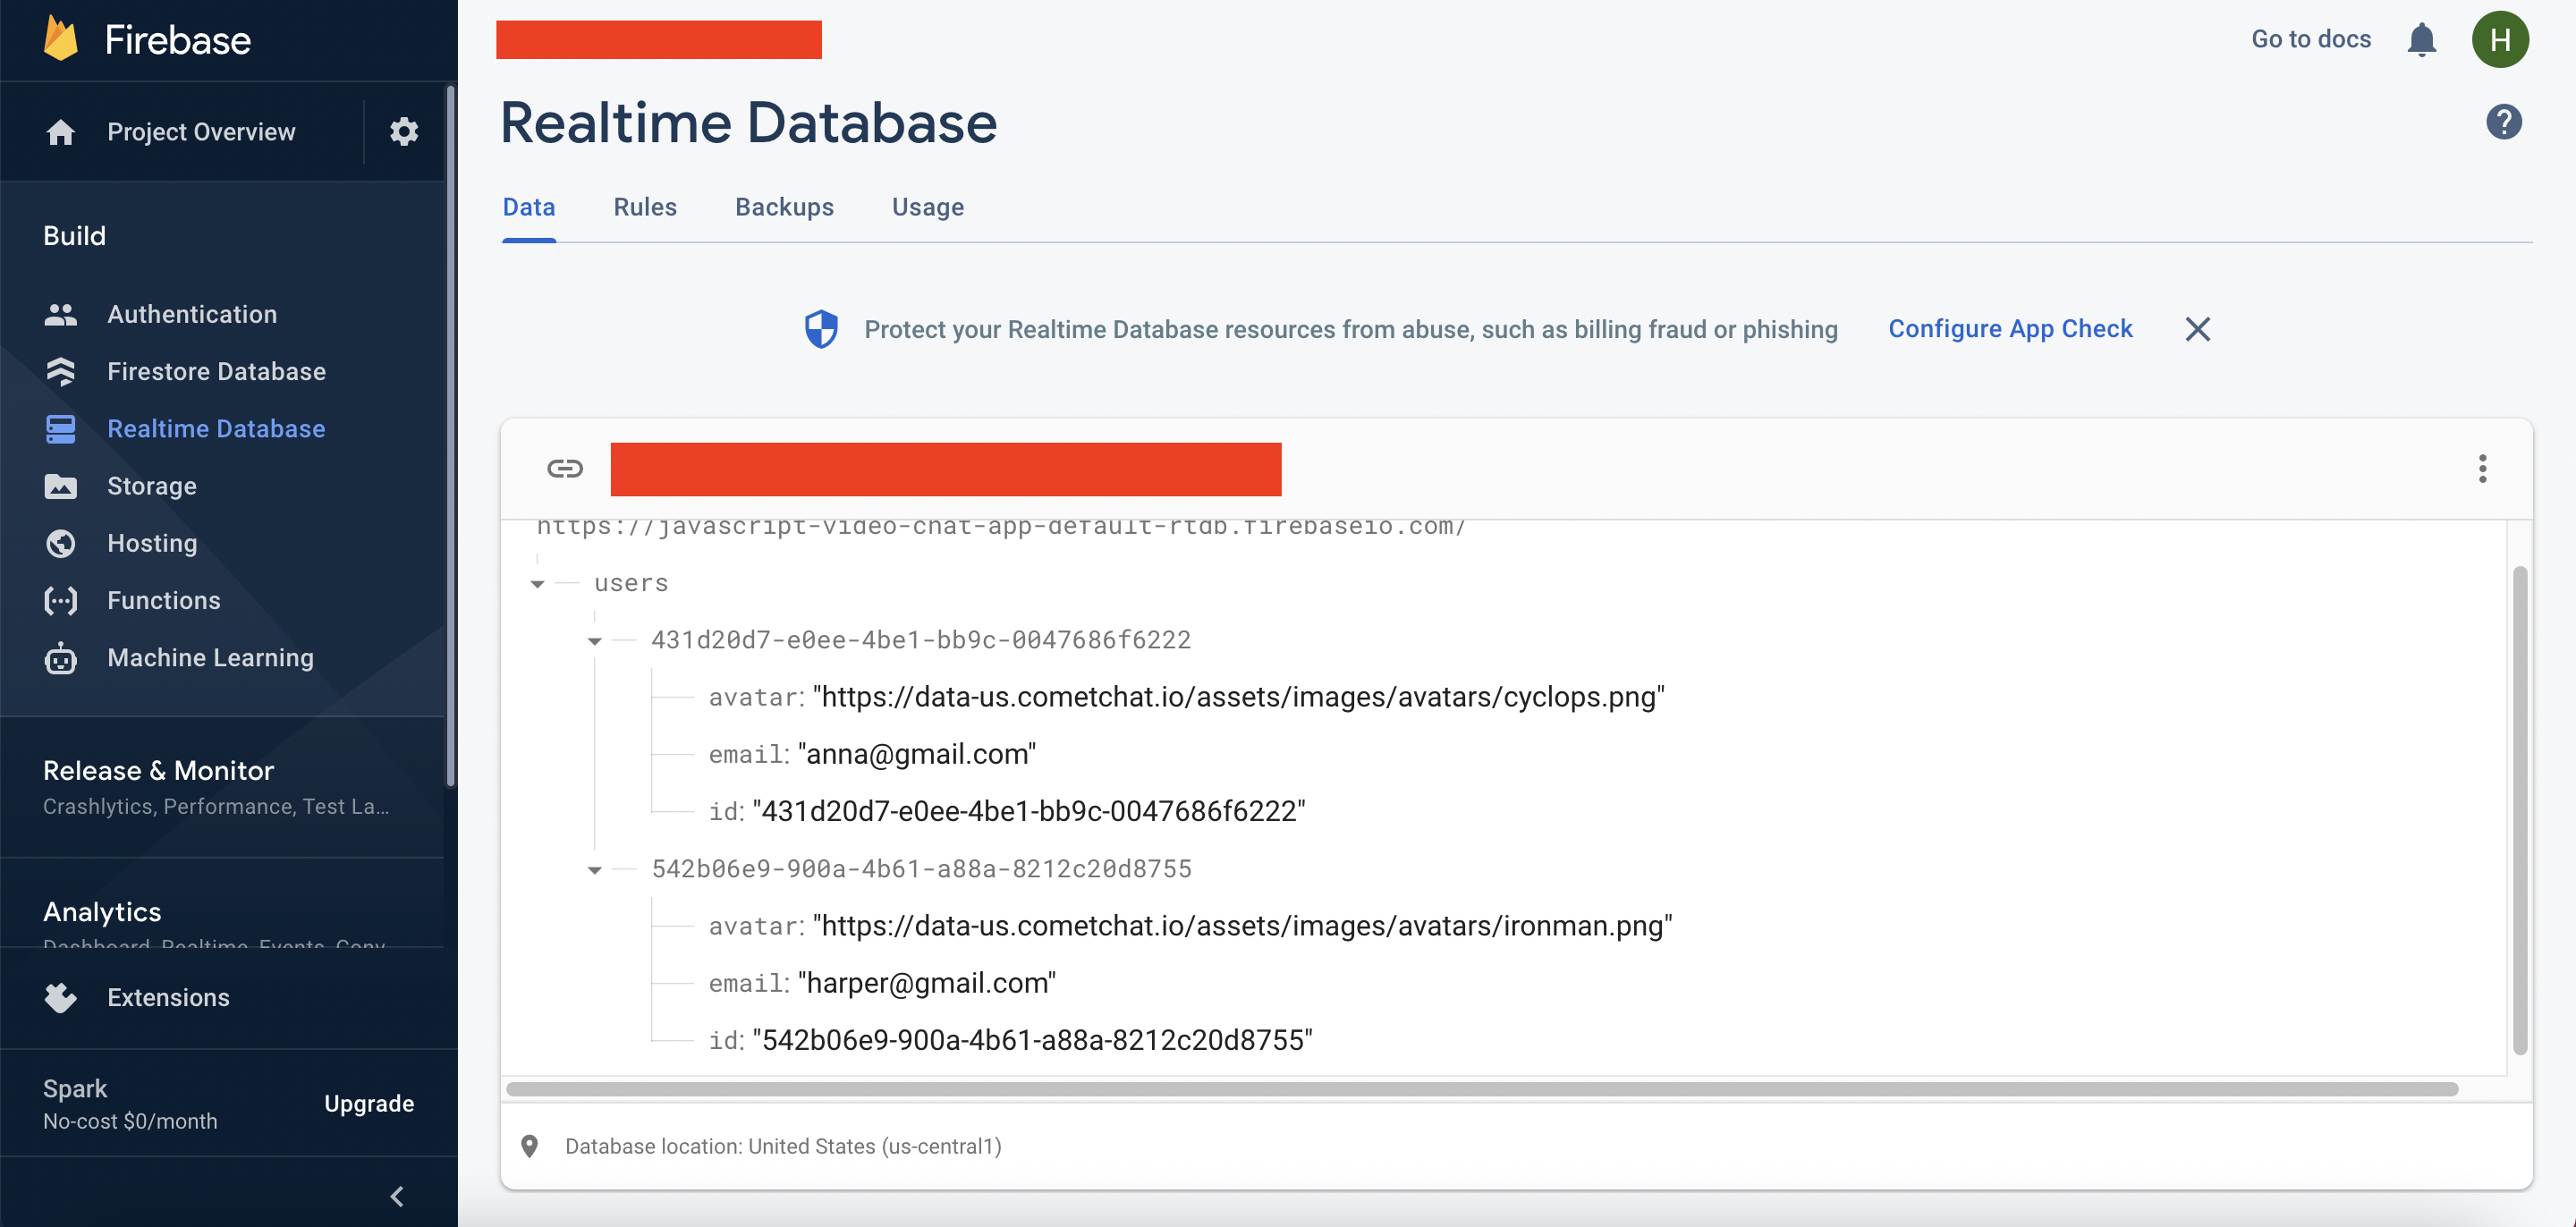2576x1227 pixels.
Task: Switch to the Usage tab
Action: tap(928, 207)
